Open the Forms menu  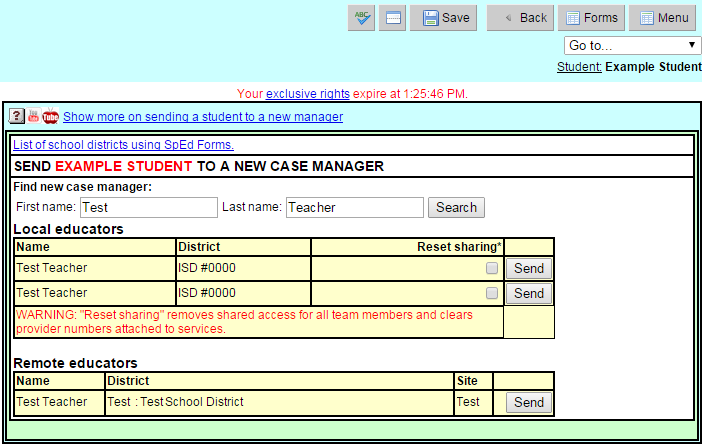[590, 18]
